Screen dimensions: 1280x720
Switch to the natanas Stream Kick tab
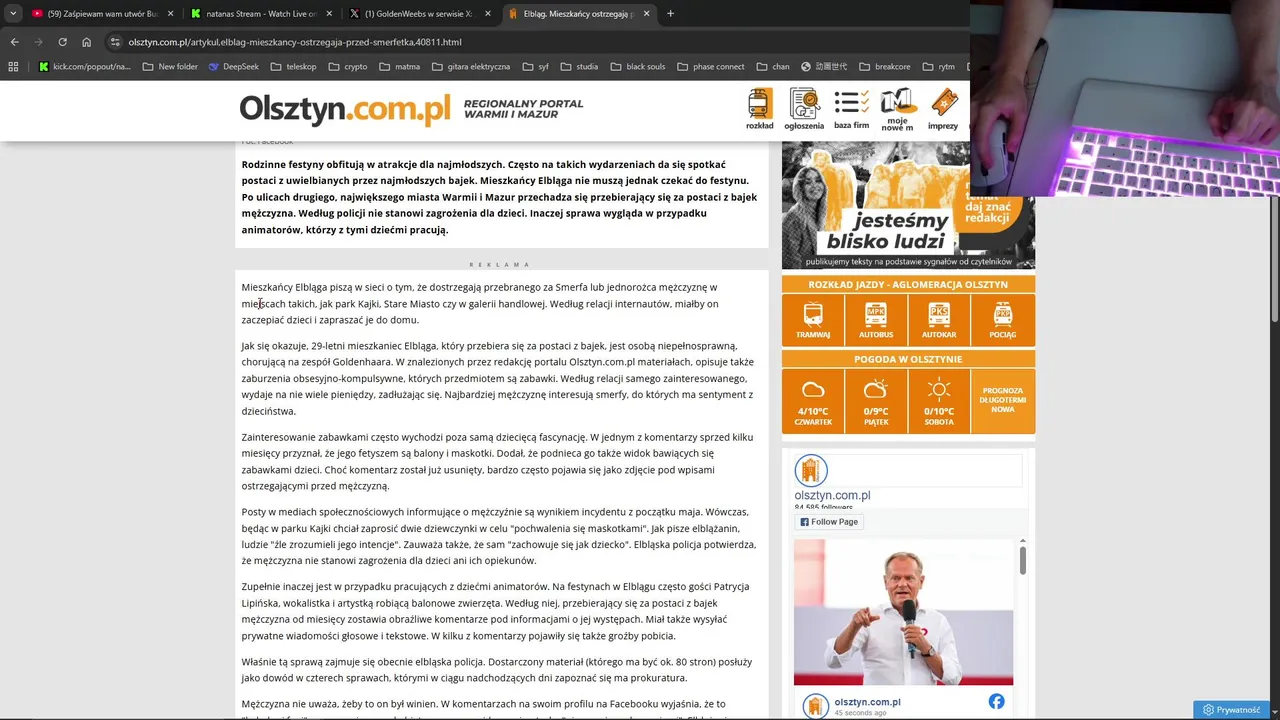tap(261, 14)
